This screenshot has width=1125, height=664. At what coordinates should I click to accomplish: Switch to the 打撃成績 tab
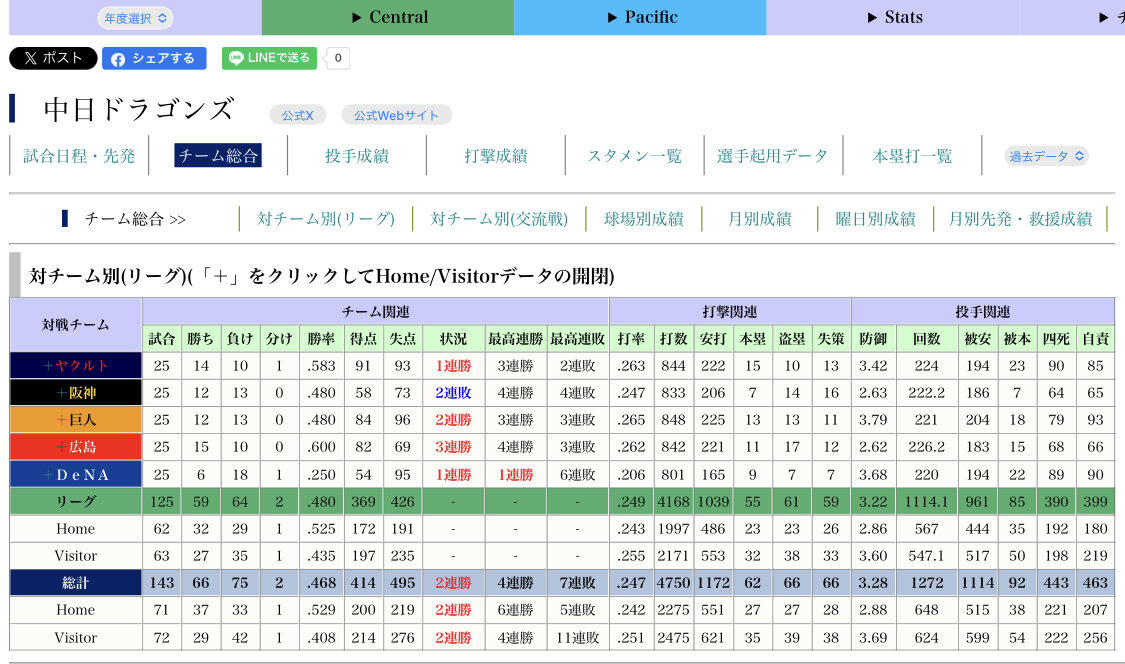pyautogui.click(x=496, y=156)
